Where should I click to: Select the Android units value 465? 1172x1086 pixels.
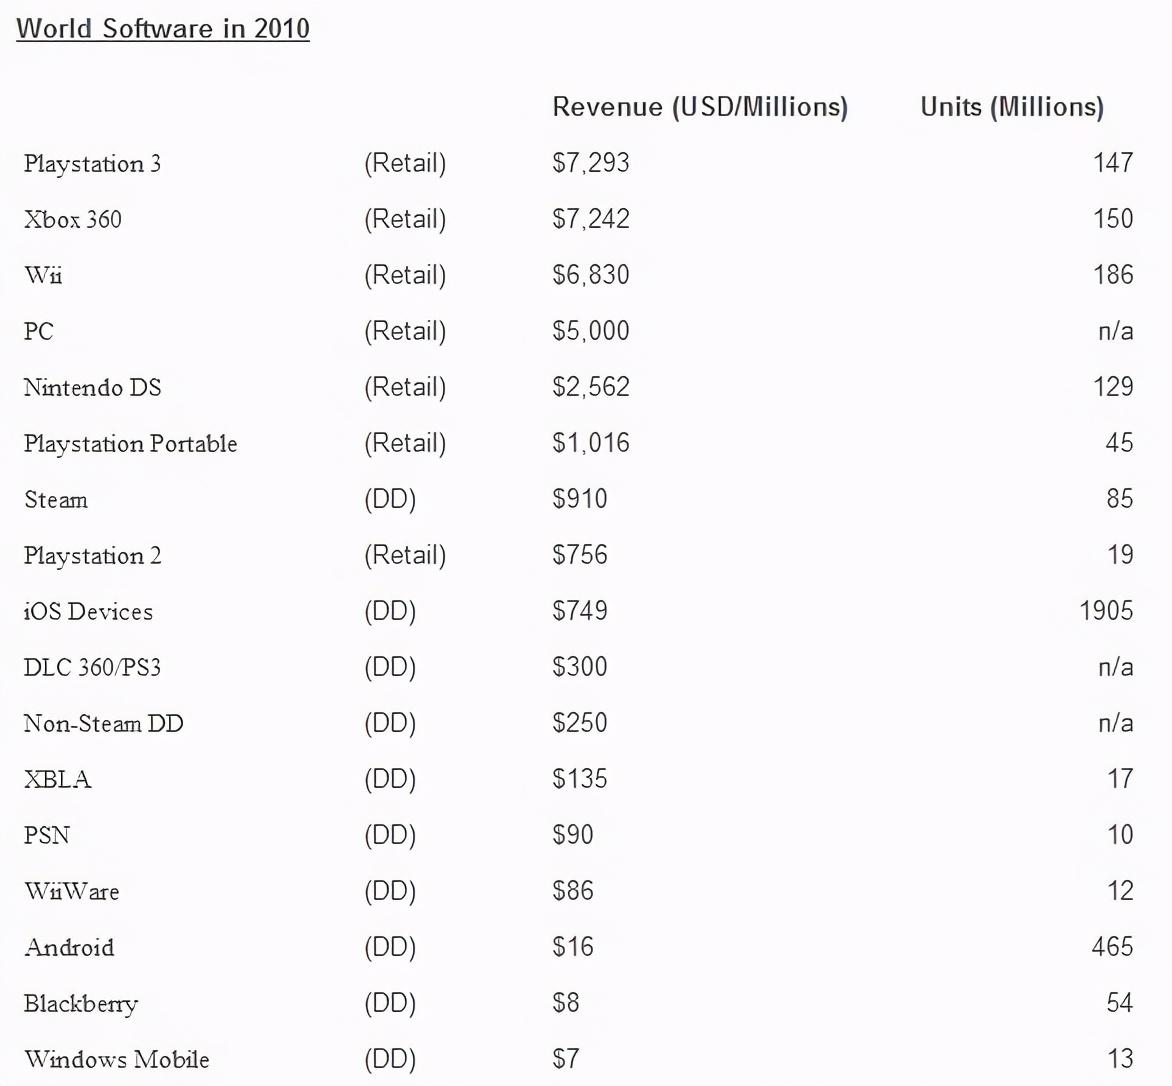click(x=1112, y=947)
